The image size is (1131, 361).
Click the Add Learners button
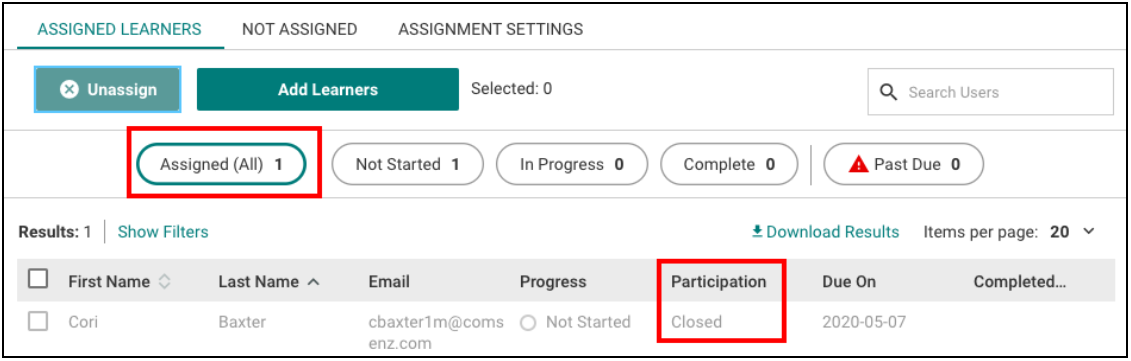[327, 90]
